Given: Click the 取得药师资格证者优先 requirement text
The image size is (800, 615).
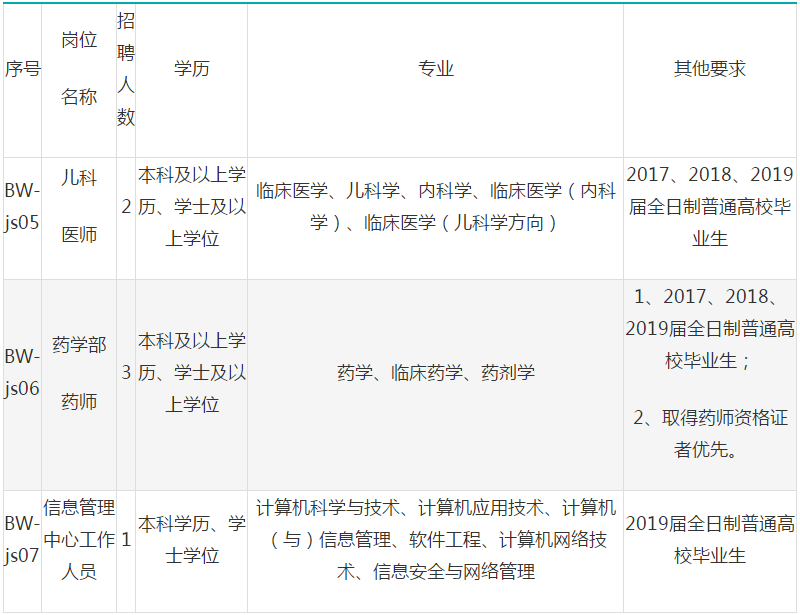Looking at the screenshot, I should 709,434.
